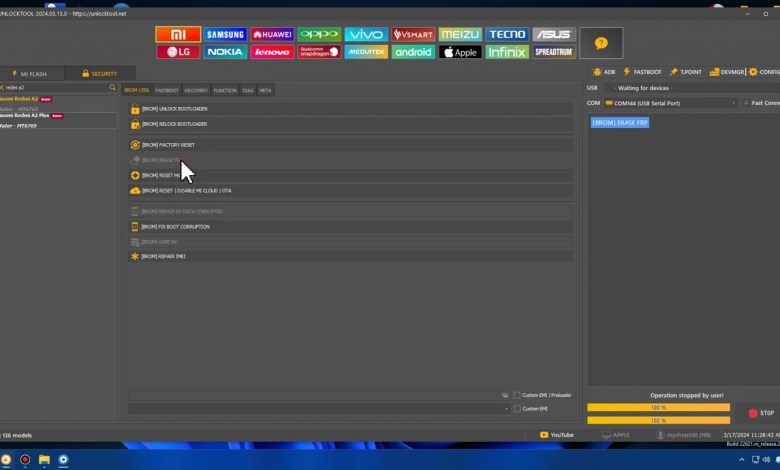Image resolution: width=780 pixels, height=470 pixels.
Task: Click the upper 100% progress bar
Action: pyautogui.click(x=658, y=407)
